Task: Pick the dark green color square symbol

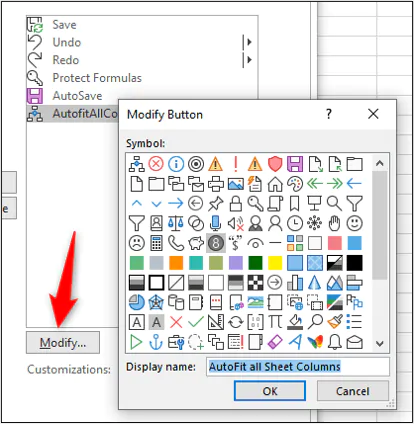Action: point(255,263)
